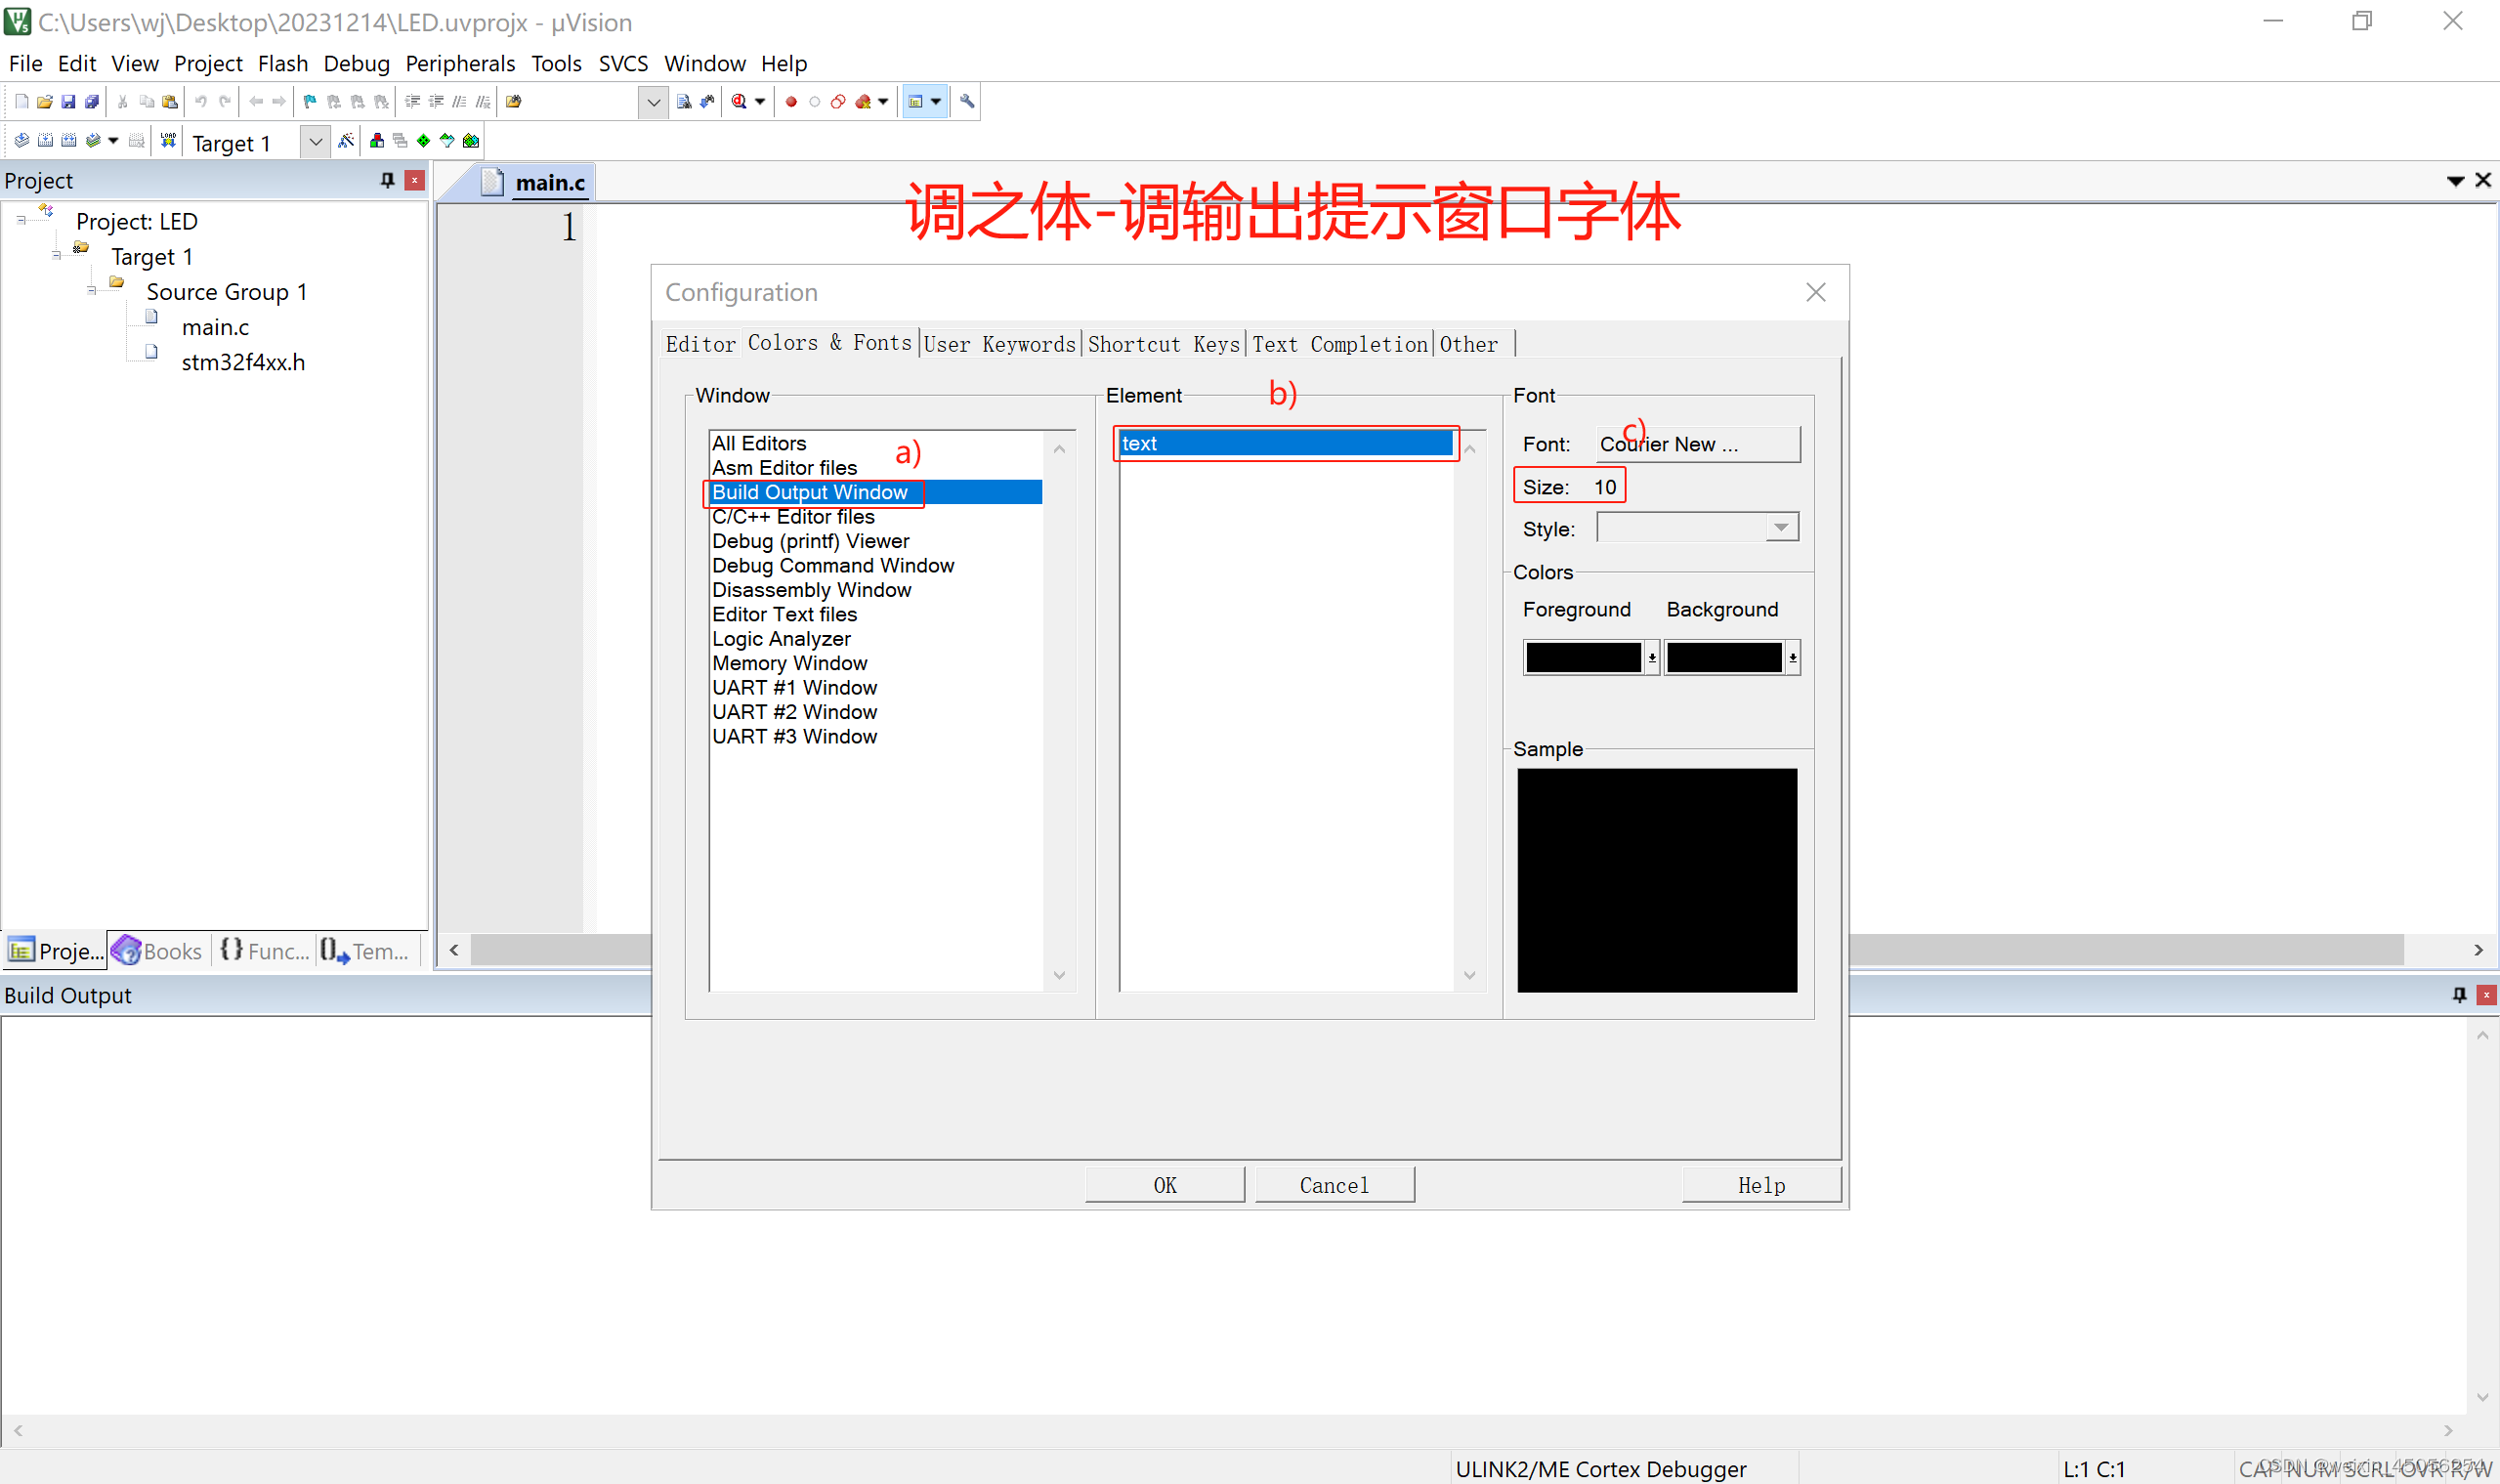2500x1484 pixels.
Task: Switch to the User Keywords tab
Action: [x=999, y=344]
